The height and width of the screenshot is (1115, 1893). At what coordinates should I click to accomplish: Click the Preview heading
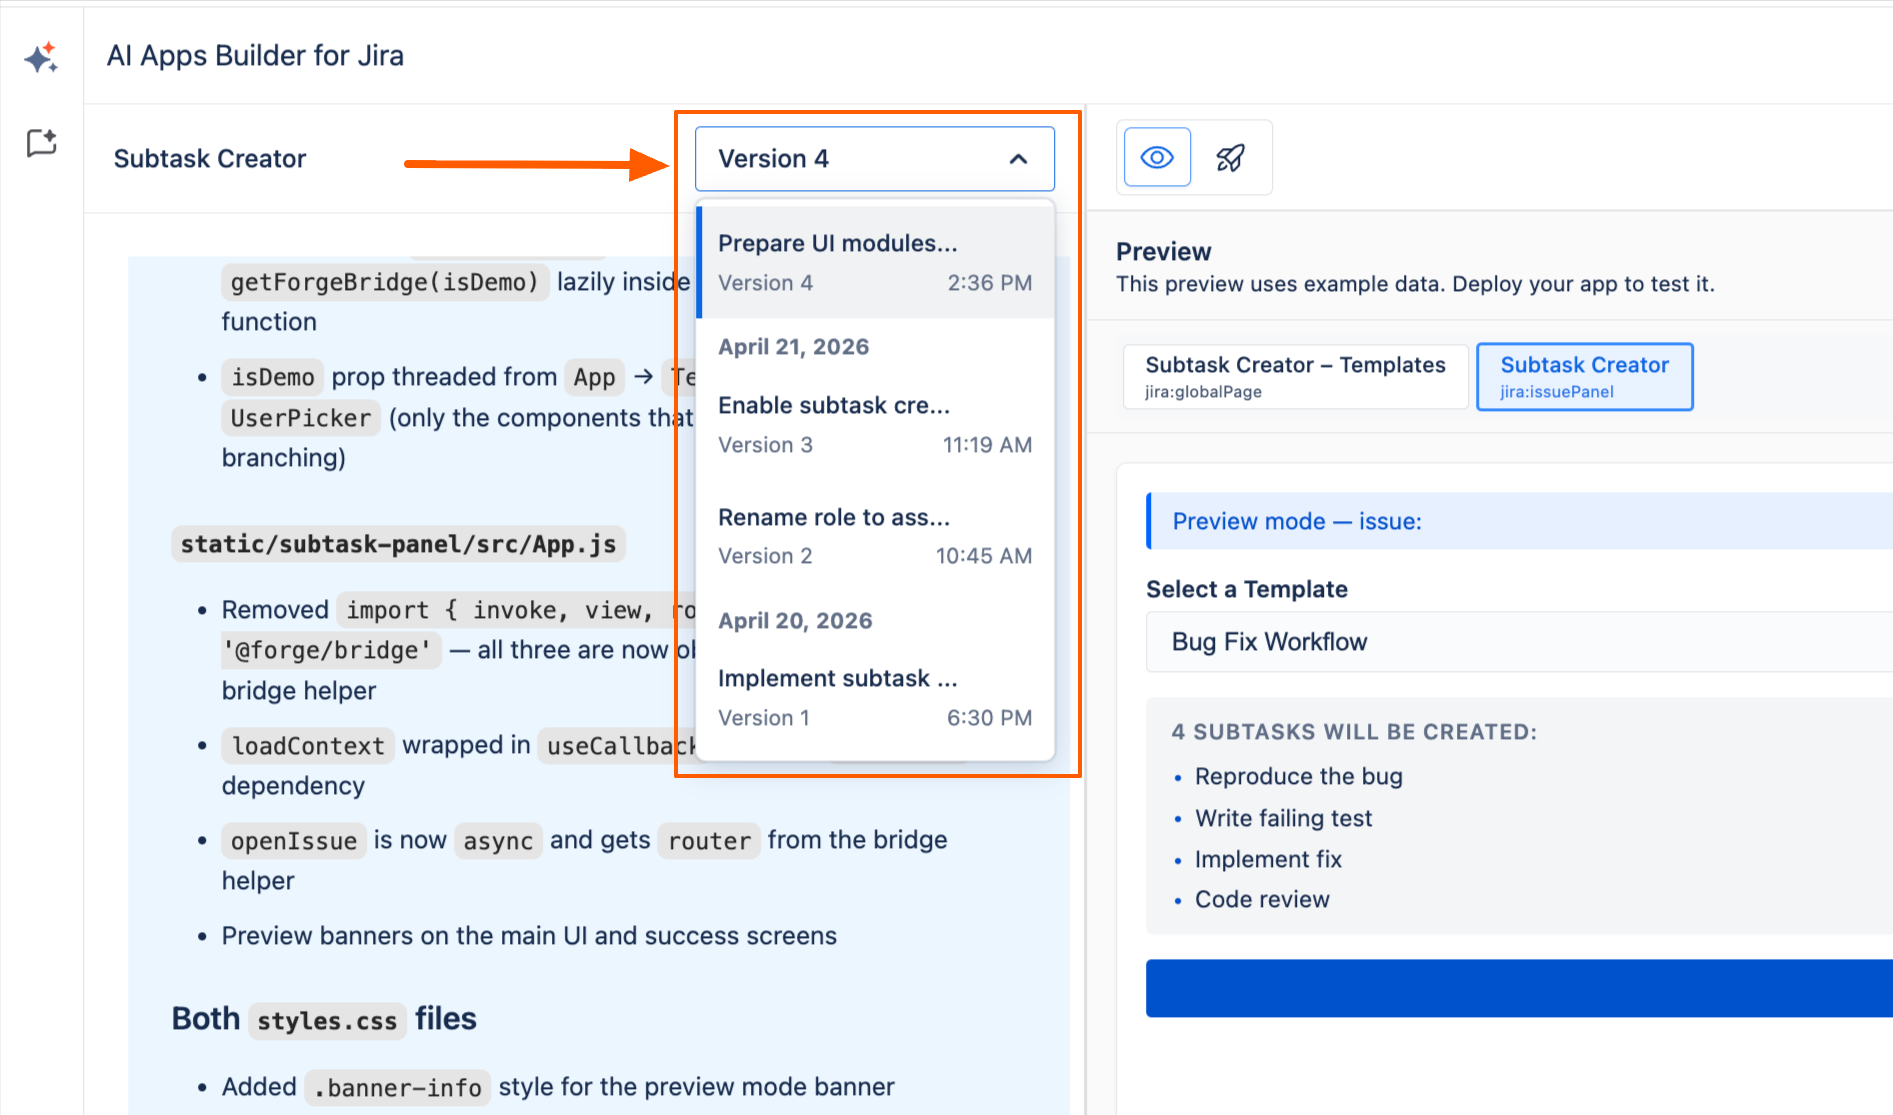pyautogui.click(x=1163, y=252)
